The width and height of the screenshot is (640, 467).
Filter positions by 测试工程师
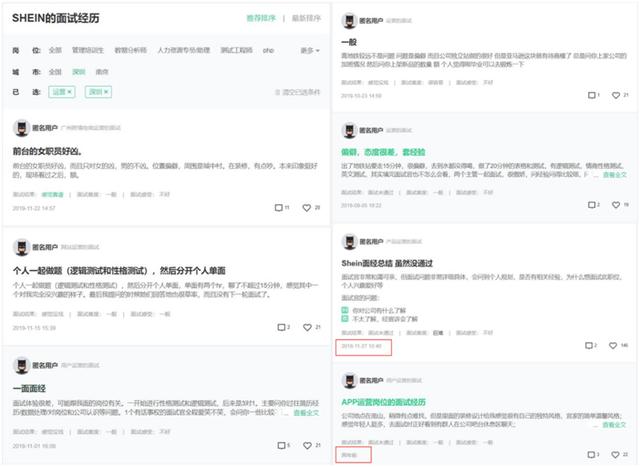coord(236,50)
